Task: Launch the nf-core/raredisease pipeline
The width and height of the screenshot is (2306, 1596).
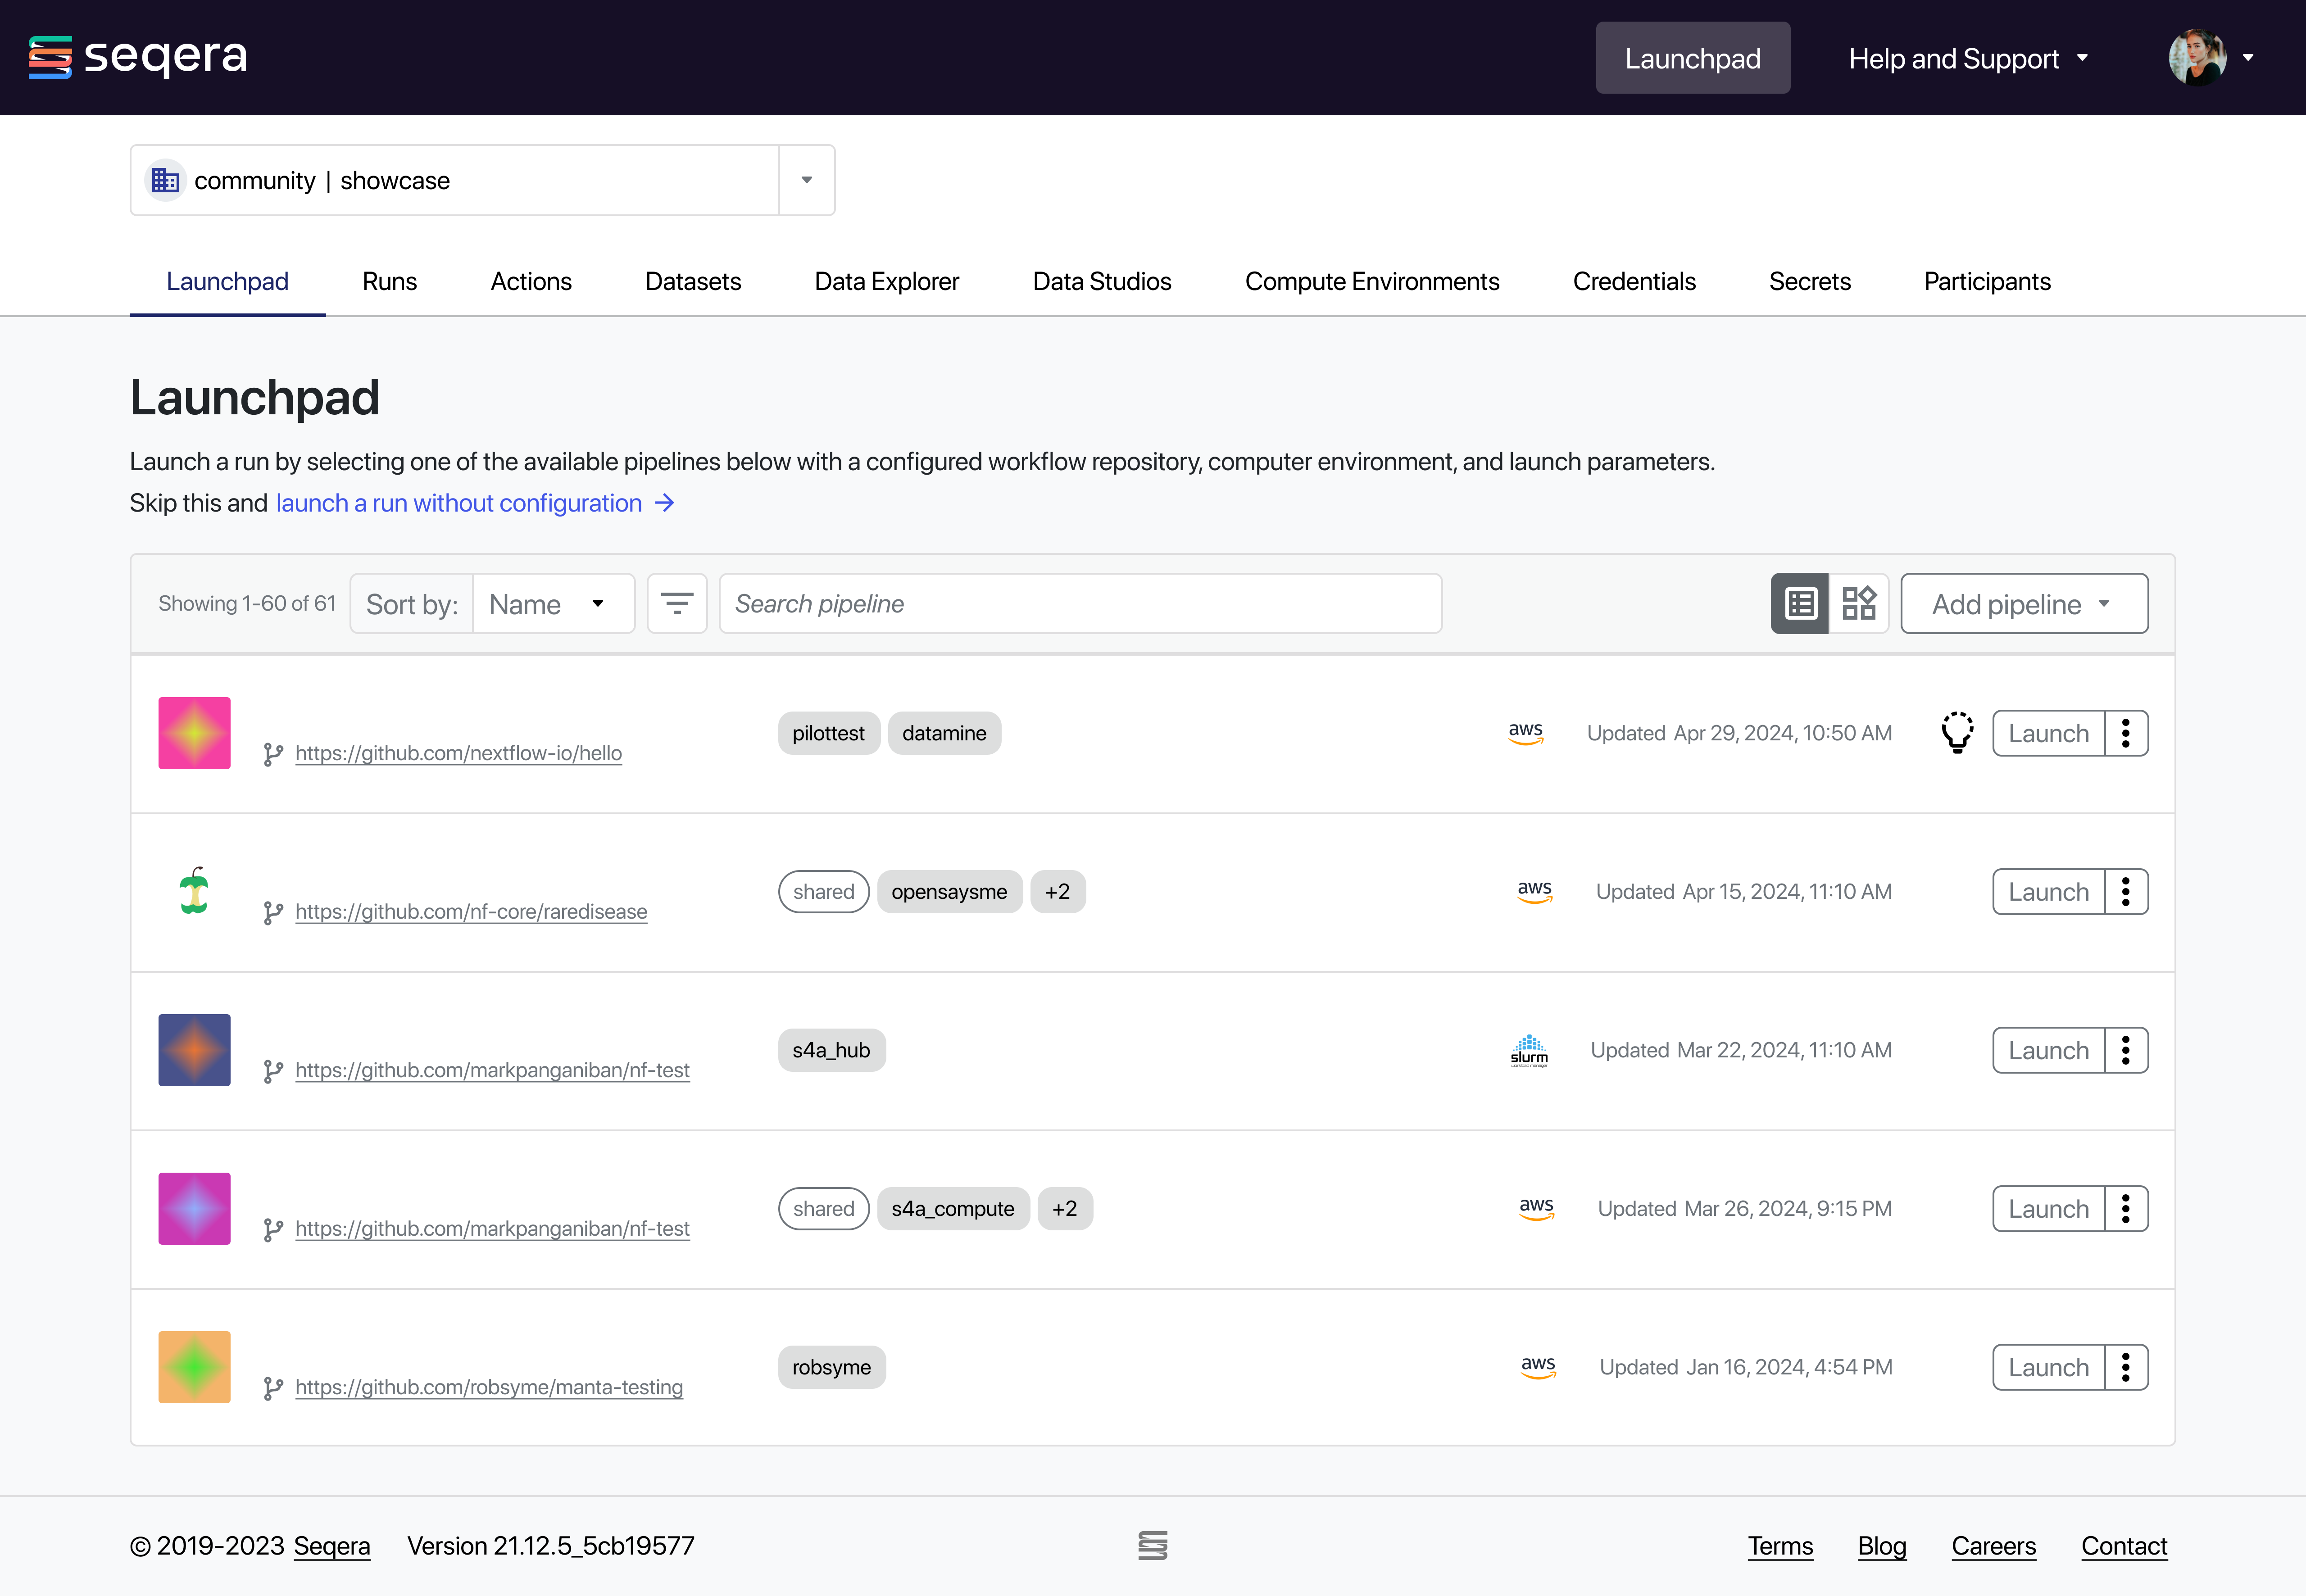Action: (x=2049, y=891)
